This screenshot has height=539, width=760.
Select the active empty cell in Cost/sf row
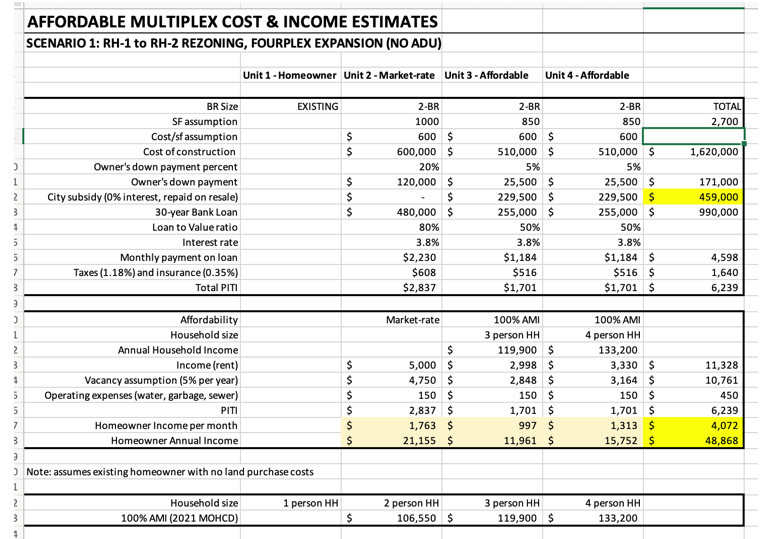[x=694, y=136]
